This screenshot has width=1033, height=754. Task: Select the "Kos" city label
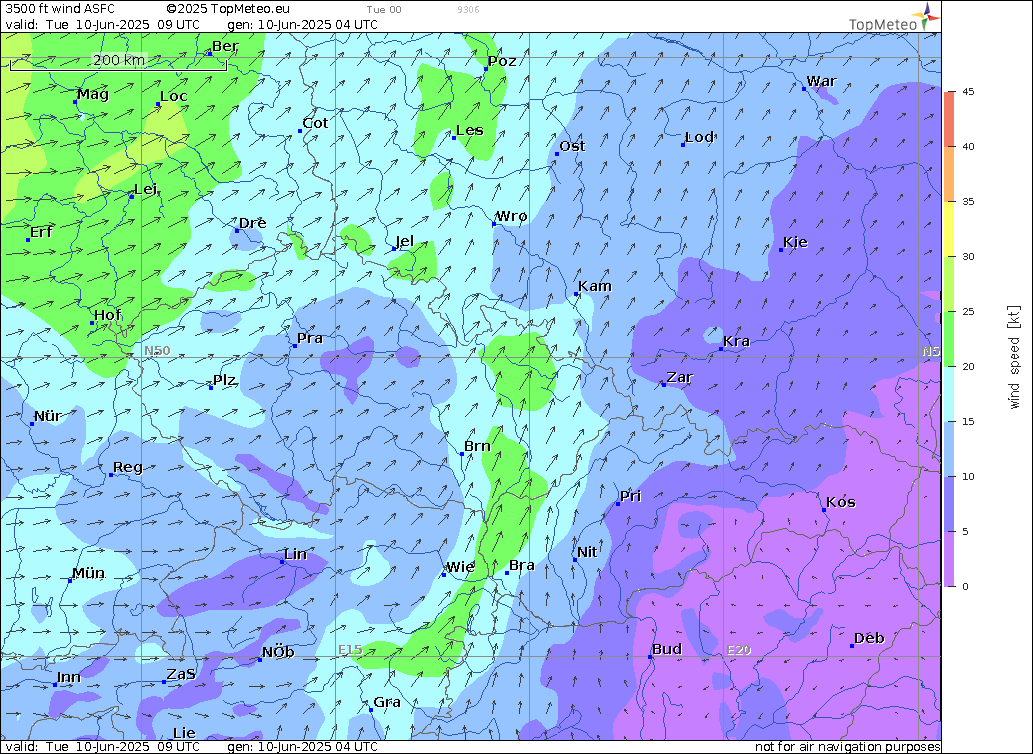[x=841, y=502]
